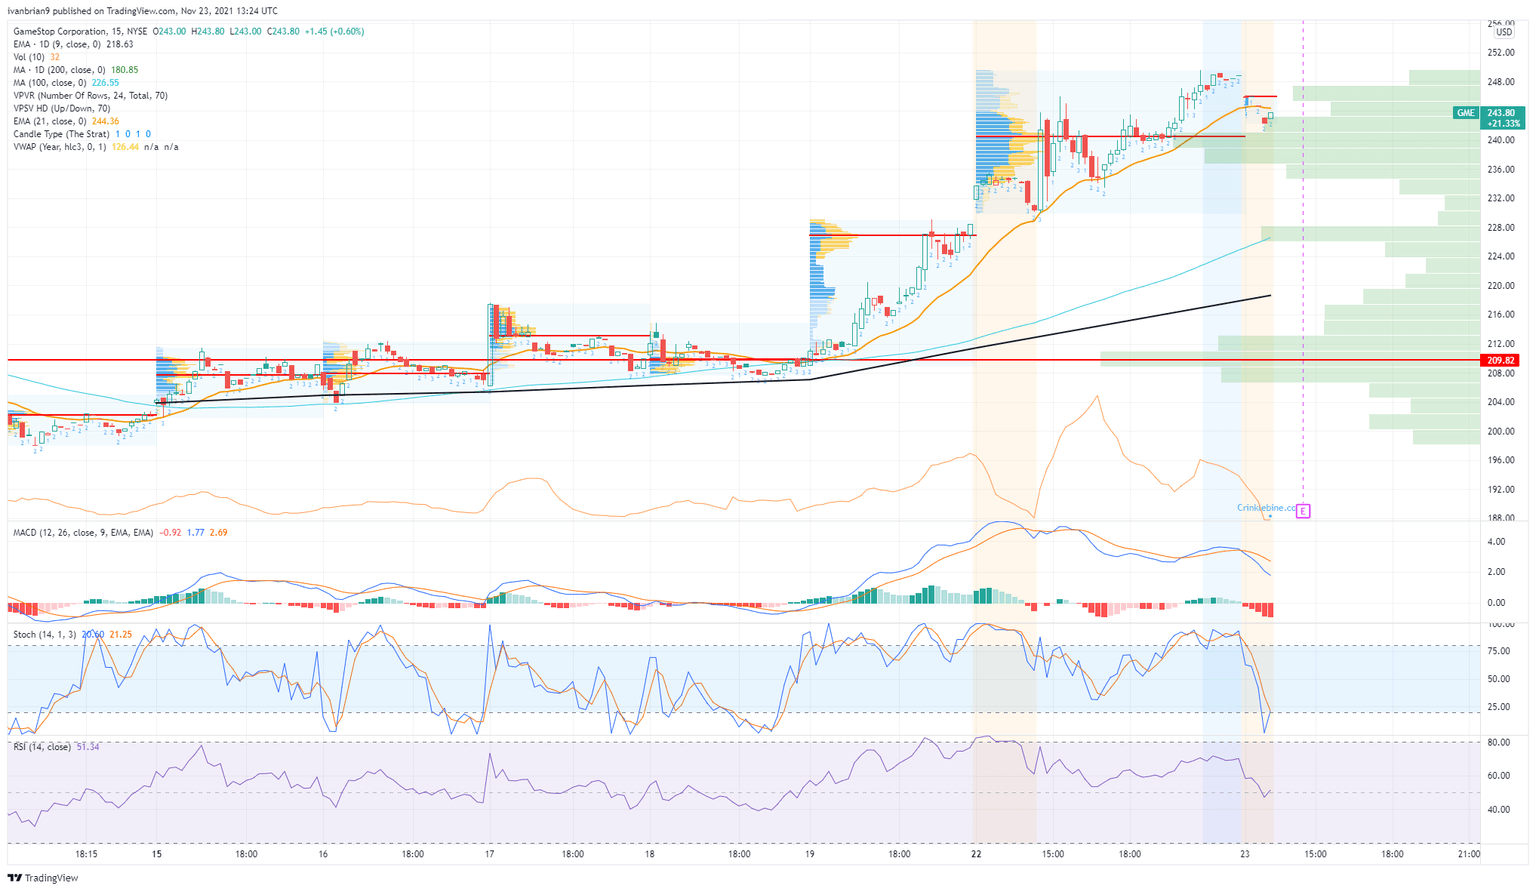1536x891 pixels.
Task: Click the MACD scale value 2.00
Action: click(1497, 572)
